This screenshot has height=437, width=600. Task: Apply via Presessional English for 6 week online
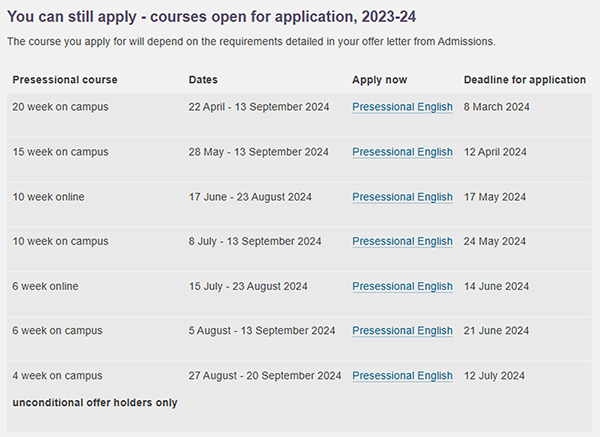point(402,286)
